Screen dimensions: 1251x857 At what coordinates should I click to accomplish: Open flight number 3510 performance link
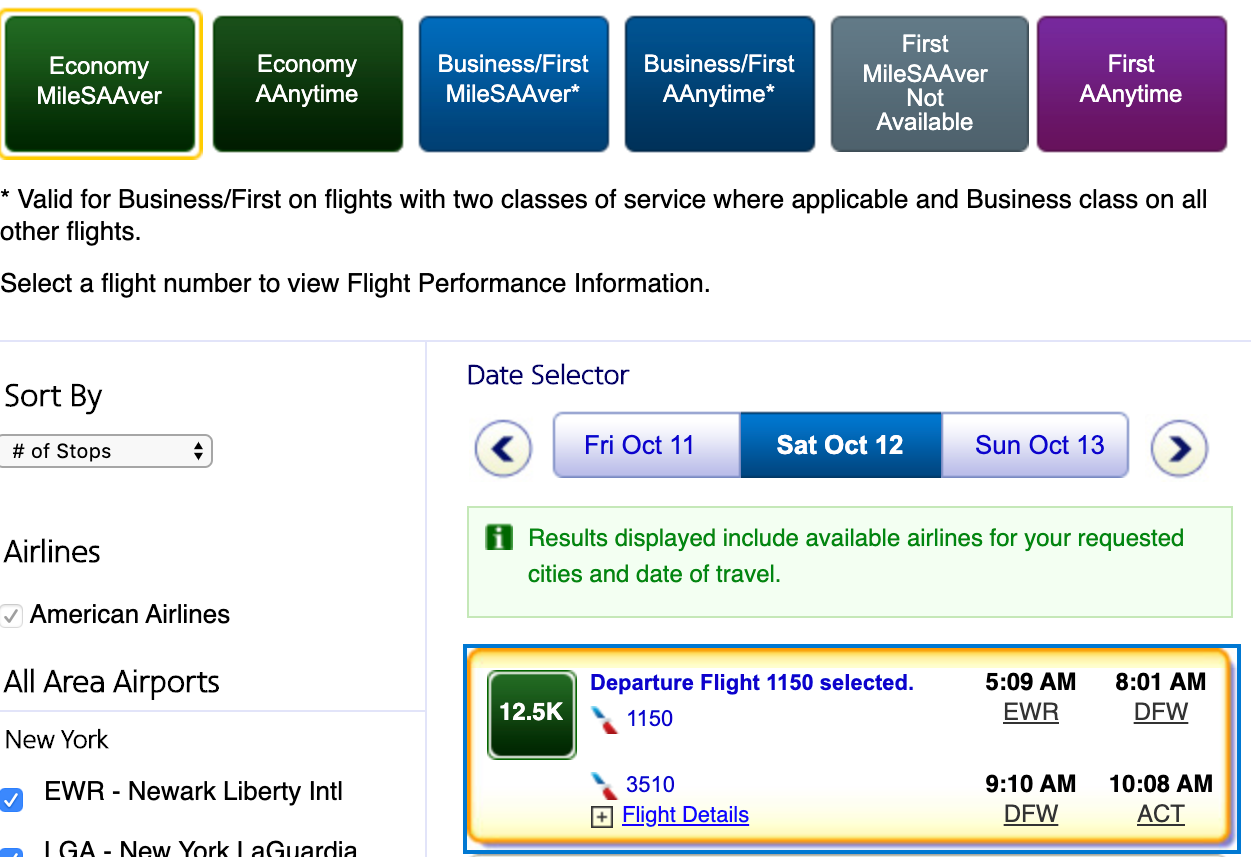pos(650,785)
